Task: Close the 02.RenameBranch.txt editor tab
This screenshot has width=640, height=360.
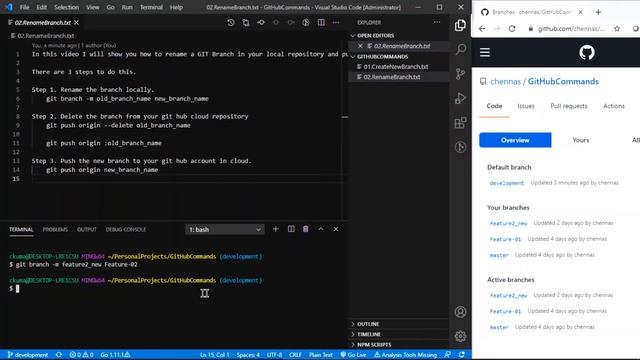Action: [76, 22]
